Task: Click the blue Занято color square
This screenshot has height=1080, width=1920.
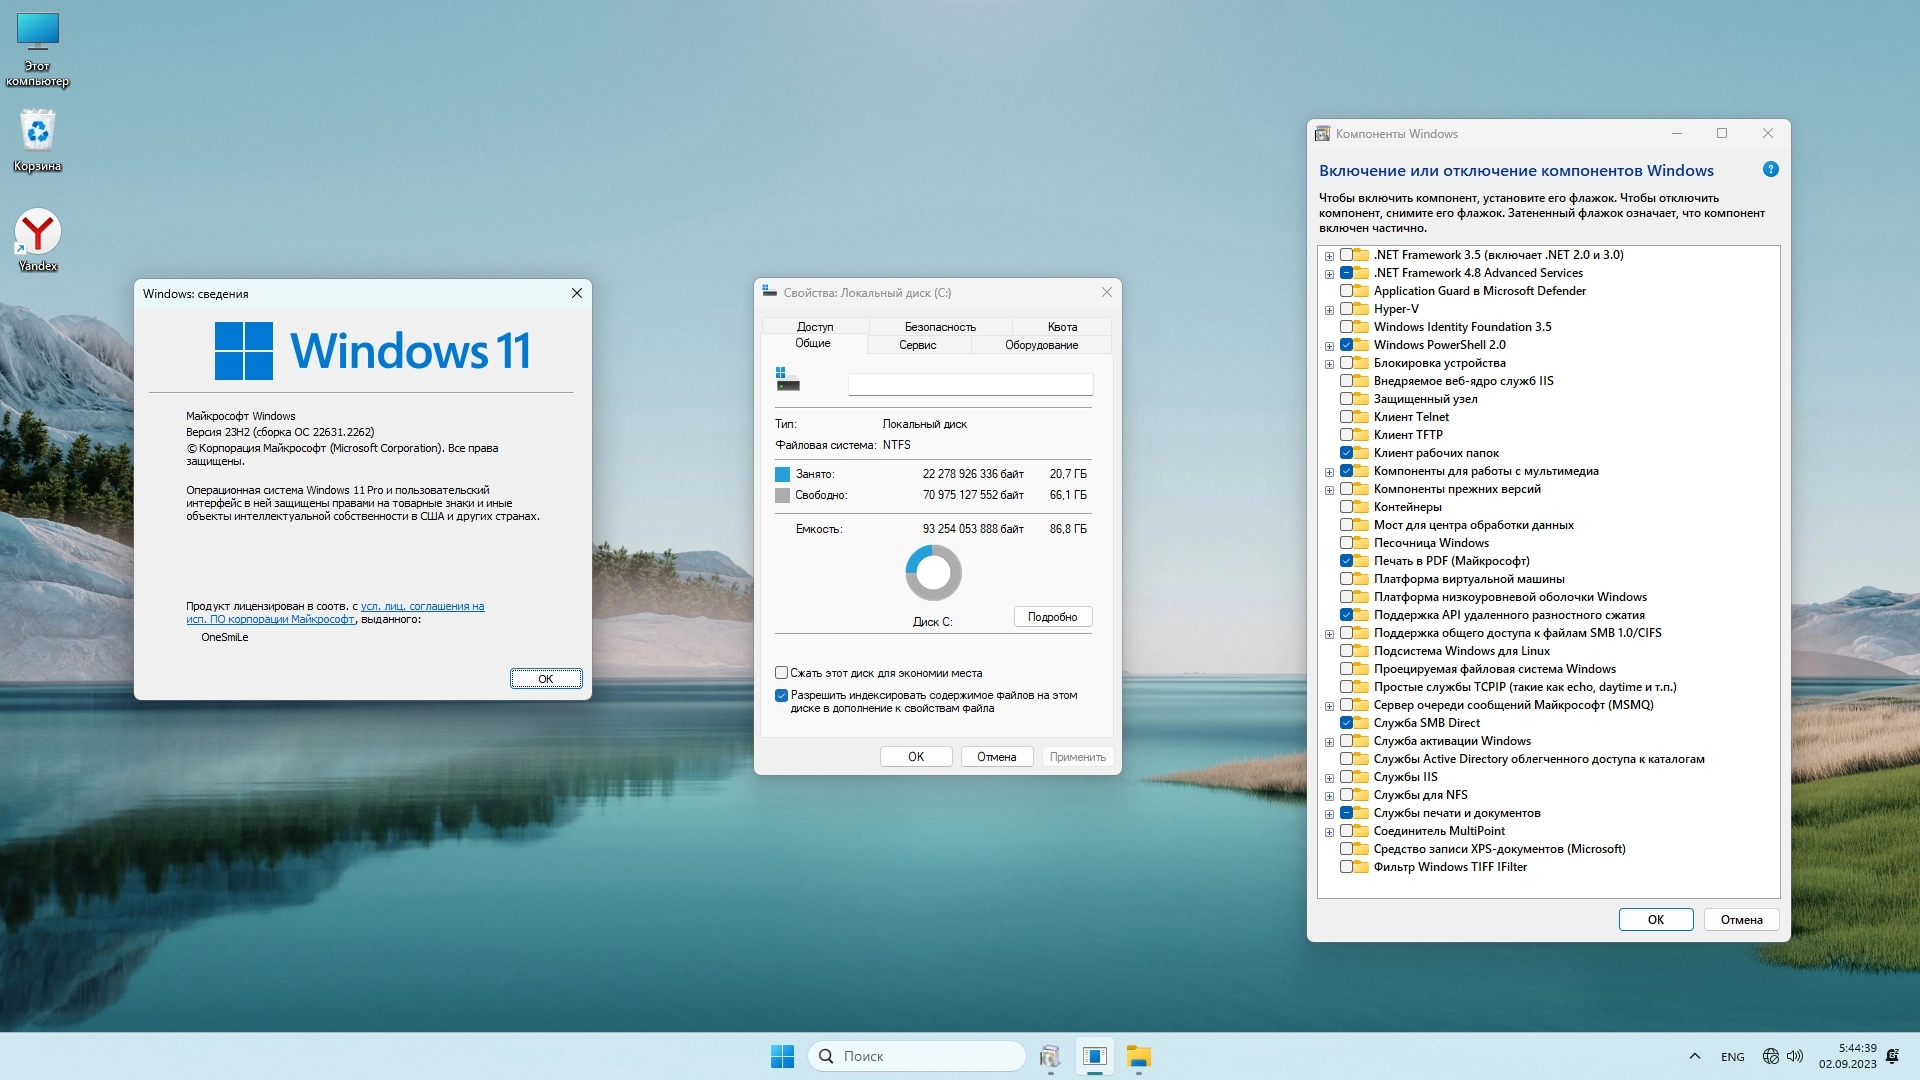Action: tap(782, 474)
